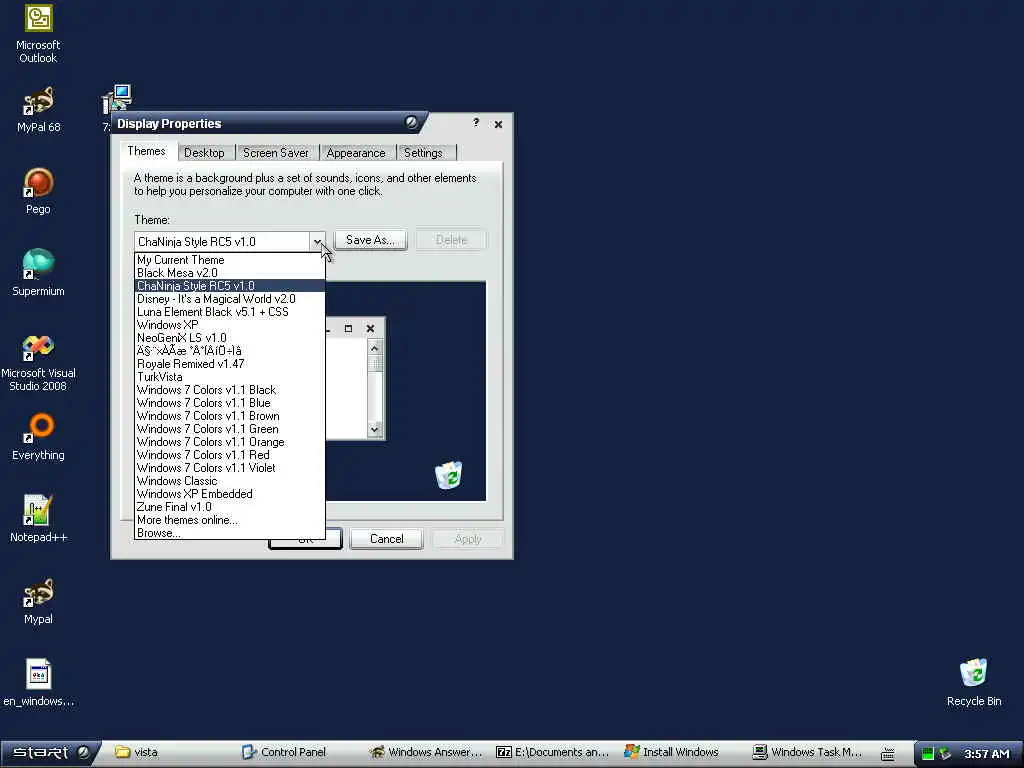Screen dimensions: 1024x768
Task: Click the keyboard icon in the taskbar
Action: point(888,754)
